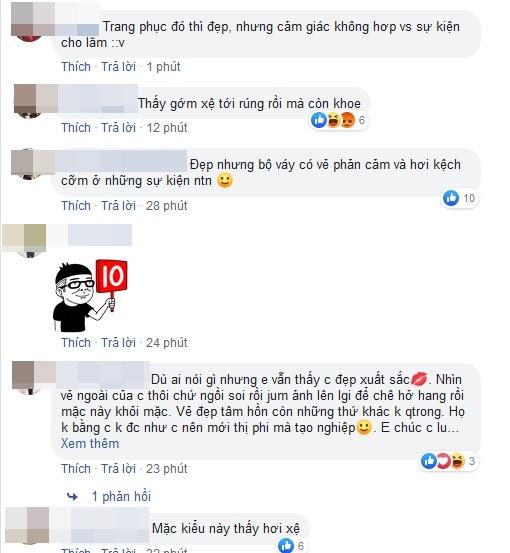
Task: Like the 'Trang phục đó thì đẹp' comment
Action: pos(76,67)
